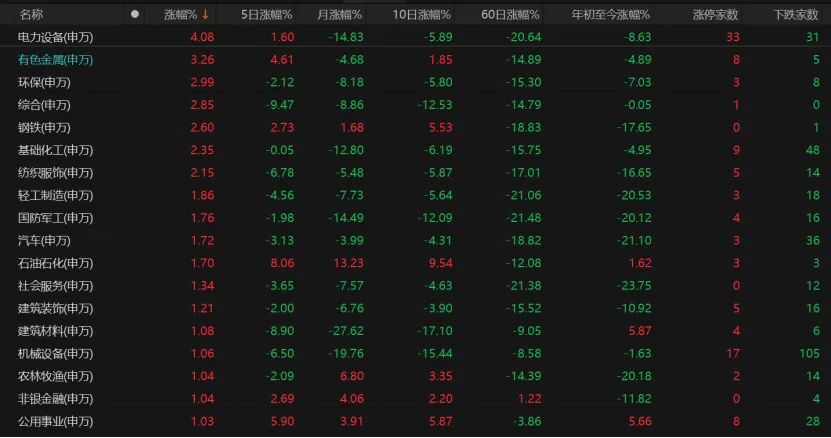Select the 轻工制造(申万) row name
The image size is (831, 438).
pyautogui.click(x=55, y=195)
